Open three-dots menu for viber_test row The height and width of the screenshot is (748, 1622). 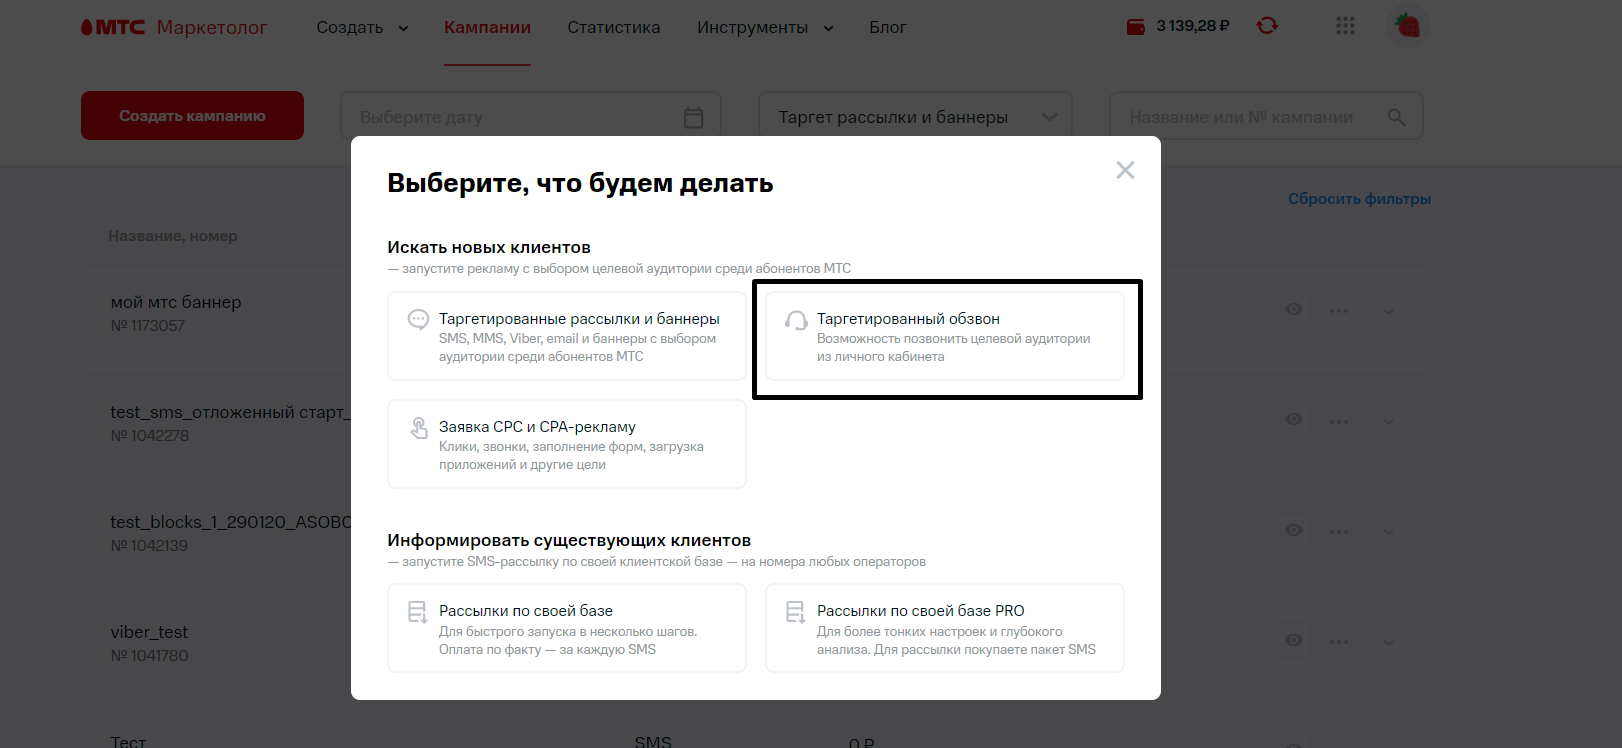coord(1339,641)
